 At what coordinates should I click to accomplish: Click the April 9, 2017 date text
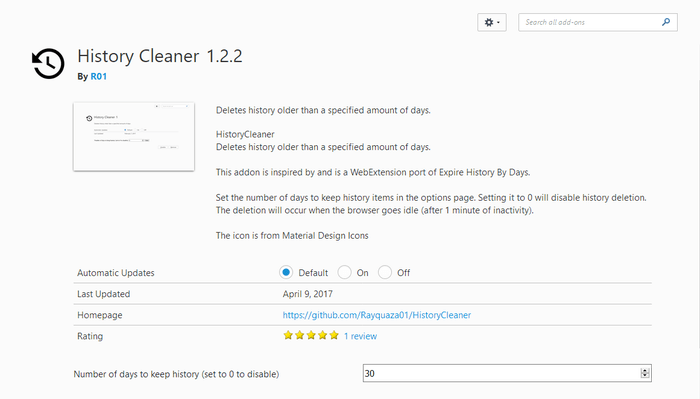pos(308,294)
